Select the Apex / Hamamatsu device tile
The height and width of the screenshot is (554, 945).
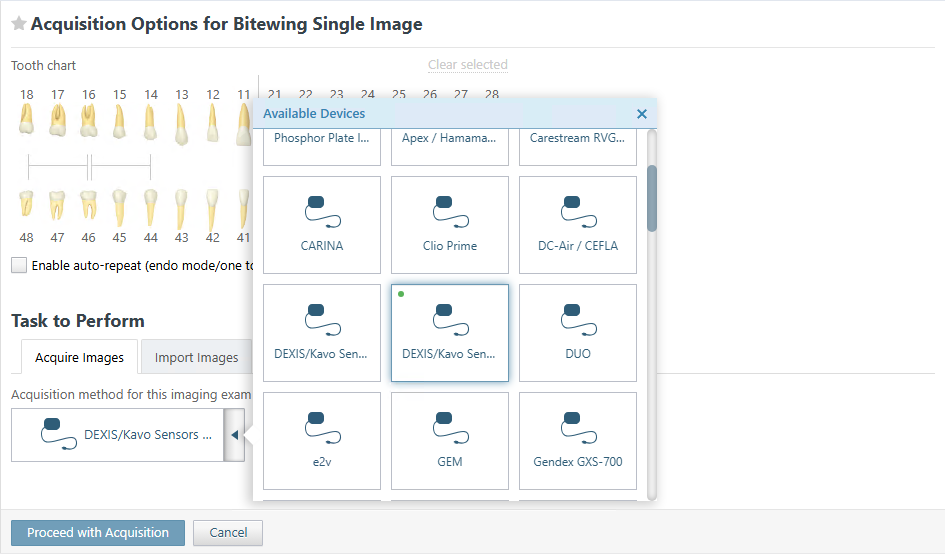[450, 146]
